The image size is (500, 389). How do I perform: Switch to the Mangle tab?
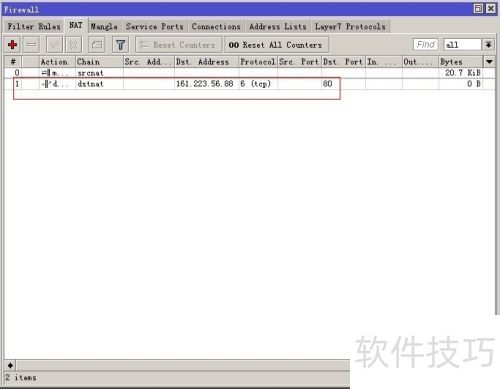104,27
